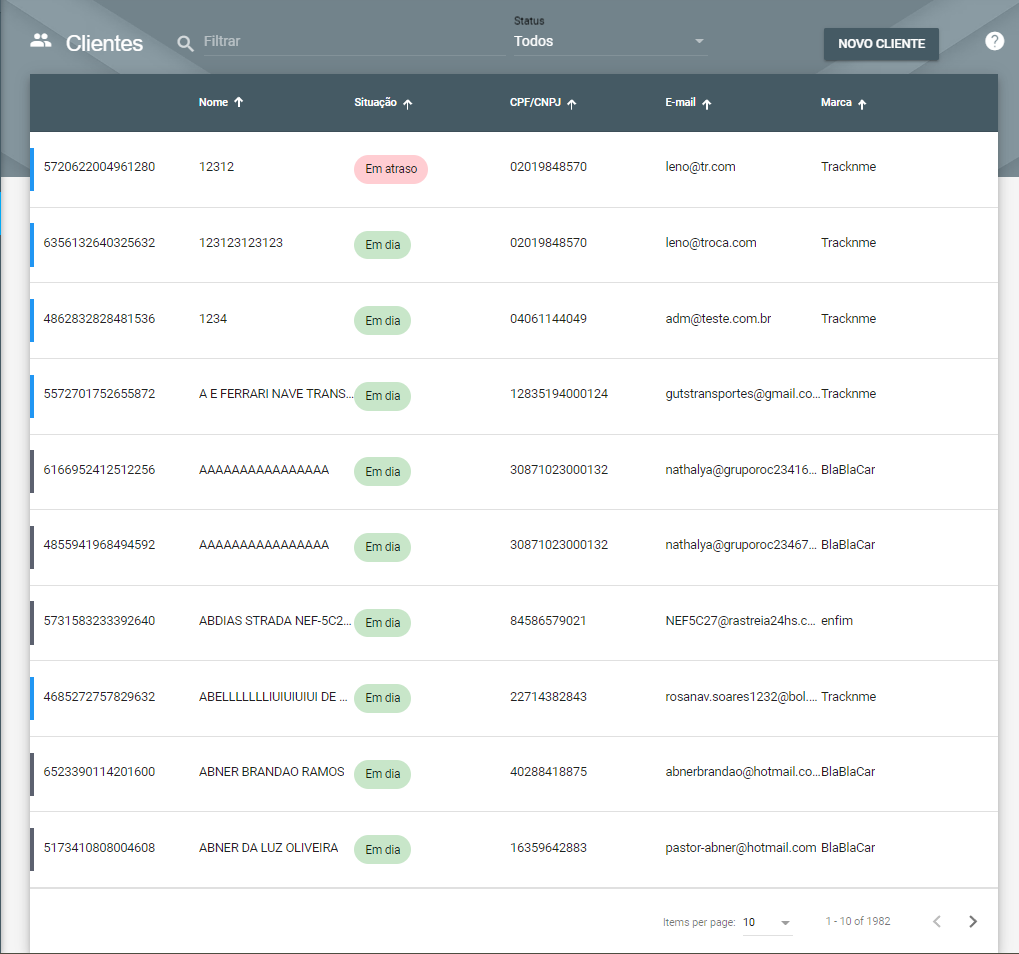Viewport: 1019px width, 954px height.
Task: Sort by Situação arrow icon
Action: click(407, 104)
